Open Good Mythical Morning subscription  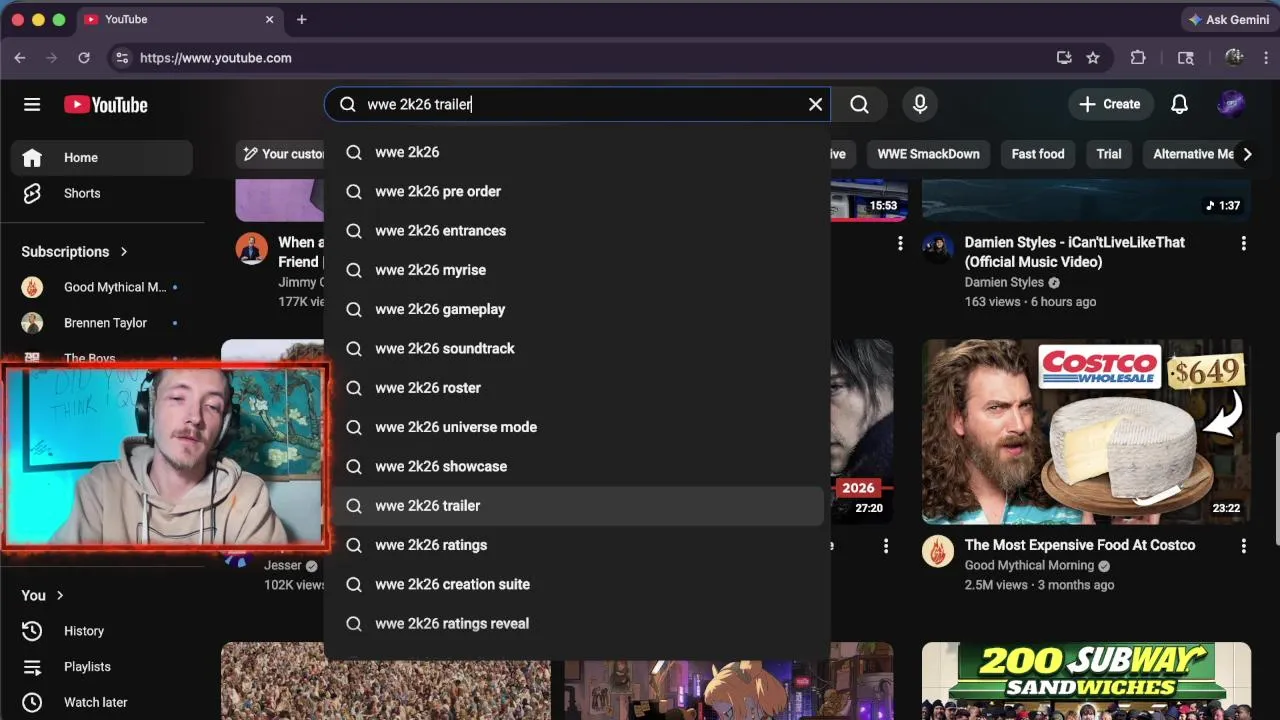tap(101, 287)
